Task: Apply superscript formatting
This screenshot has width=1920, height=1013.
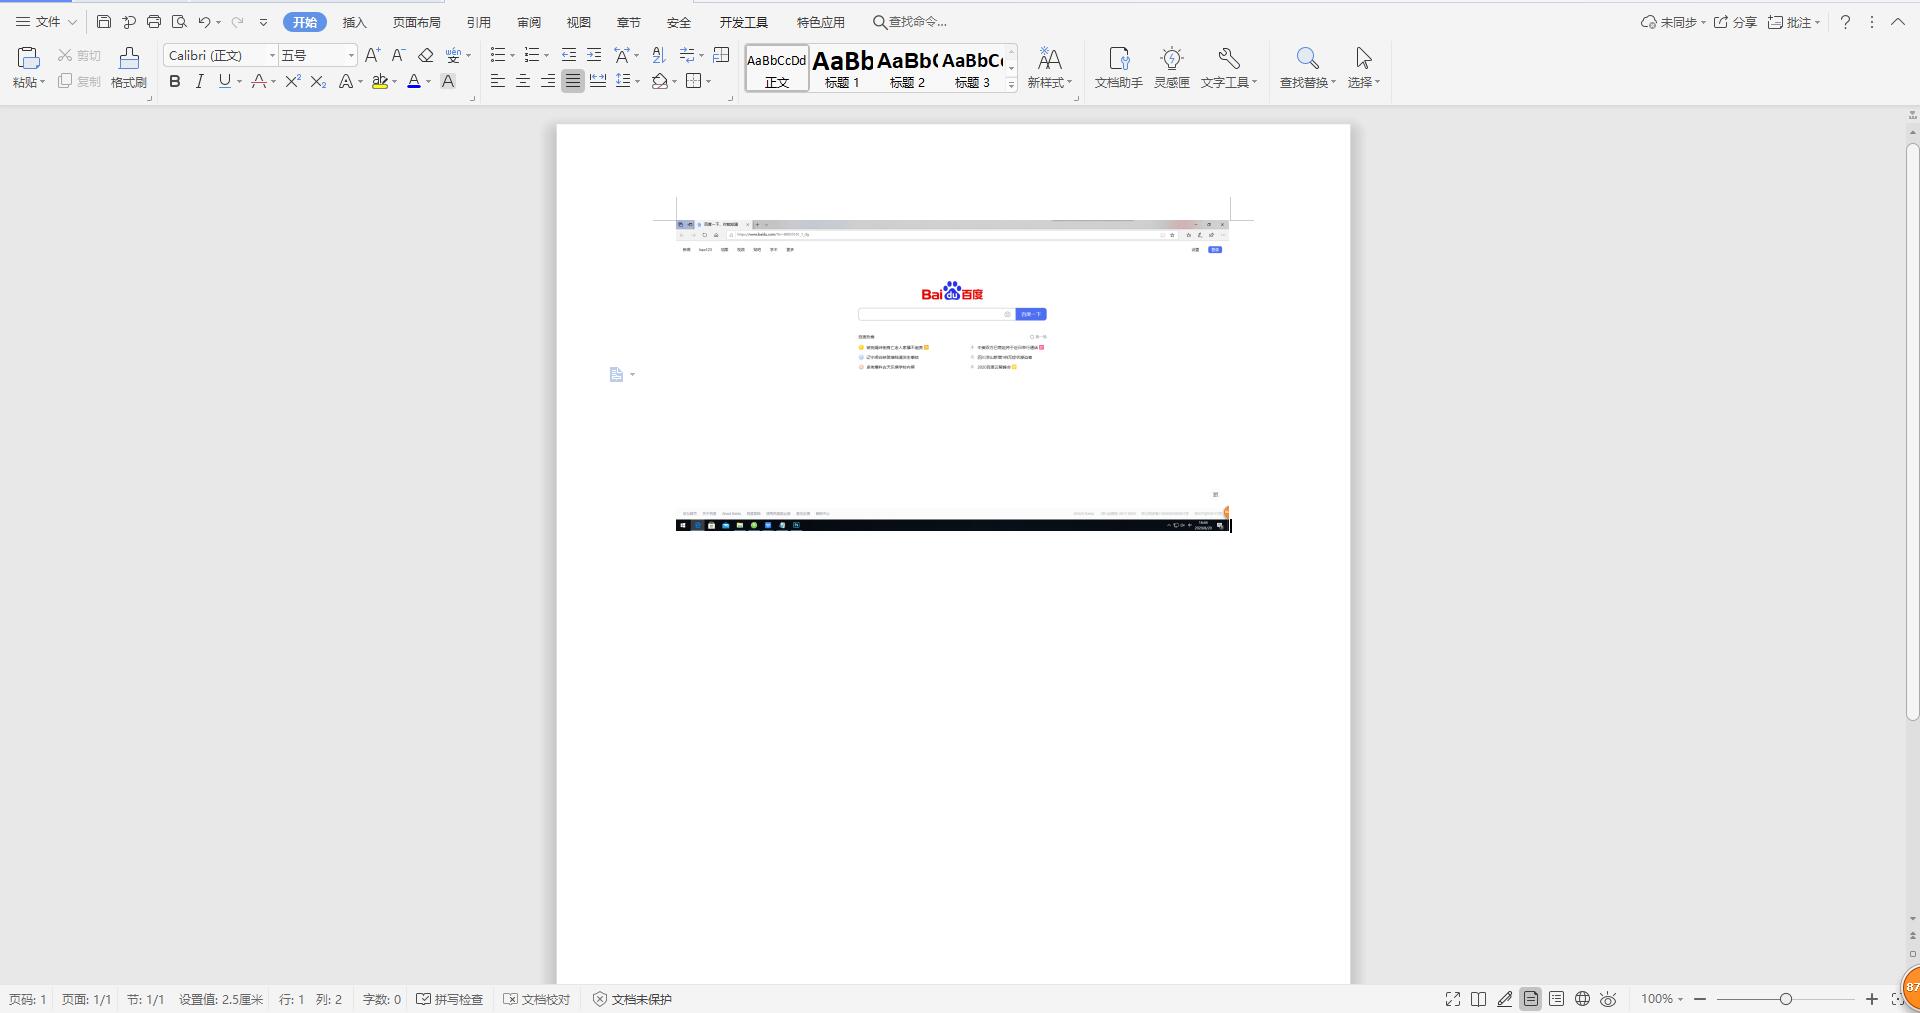Action: click(x=293, y=81)
